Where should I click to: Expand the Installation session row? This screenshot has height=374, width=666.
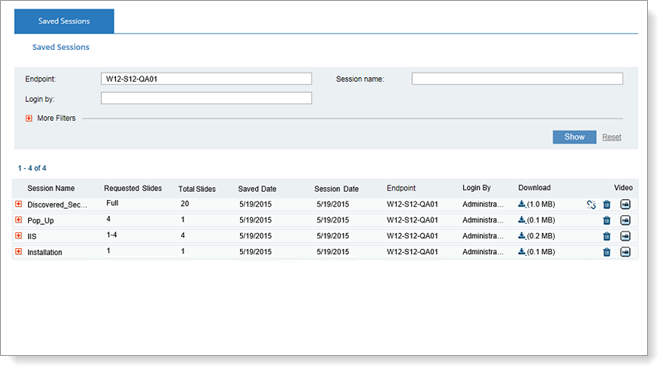pos(19,252)
